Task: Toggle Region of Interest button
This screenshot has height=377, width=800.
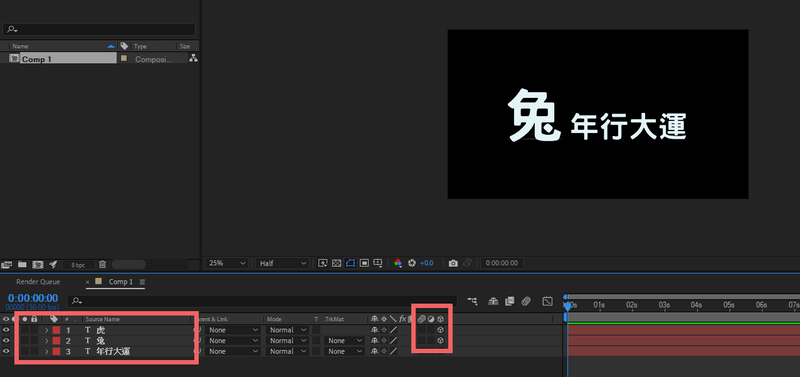Action: (364, 263)
